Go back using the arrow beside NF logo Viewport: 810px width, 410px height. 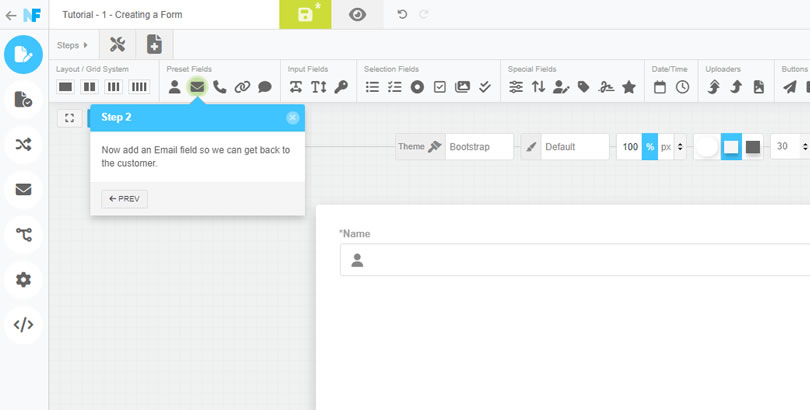click(11, 15)
